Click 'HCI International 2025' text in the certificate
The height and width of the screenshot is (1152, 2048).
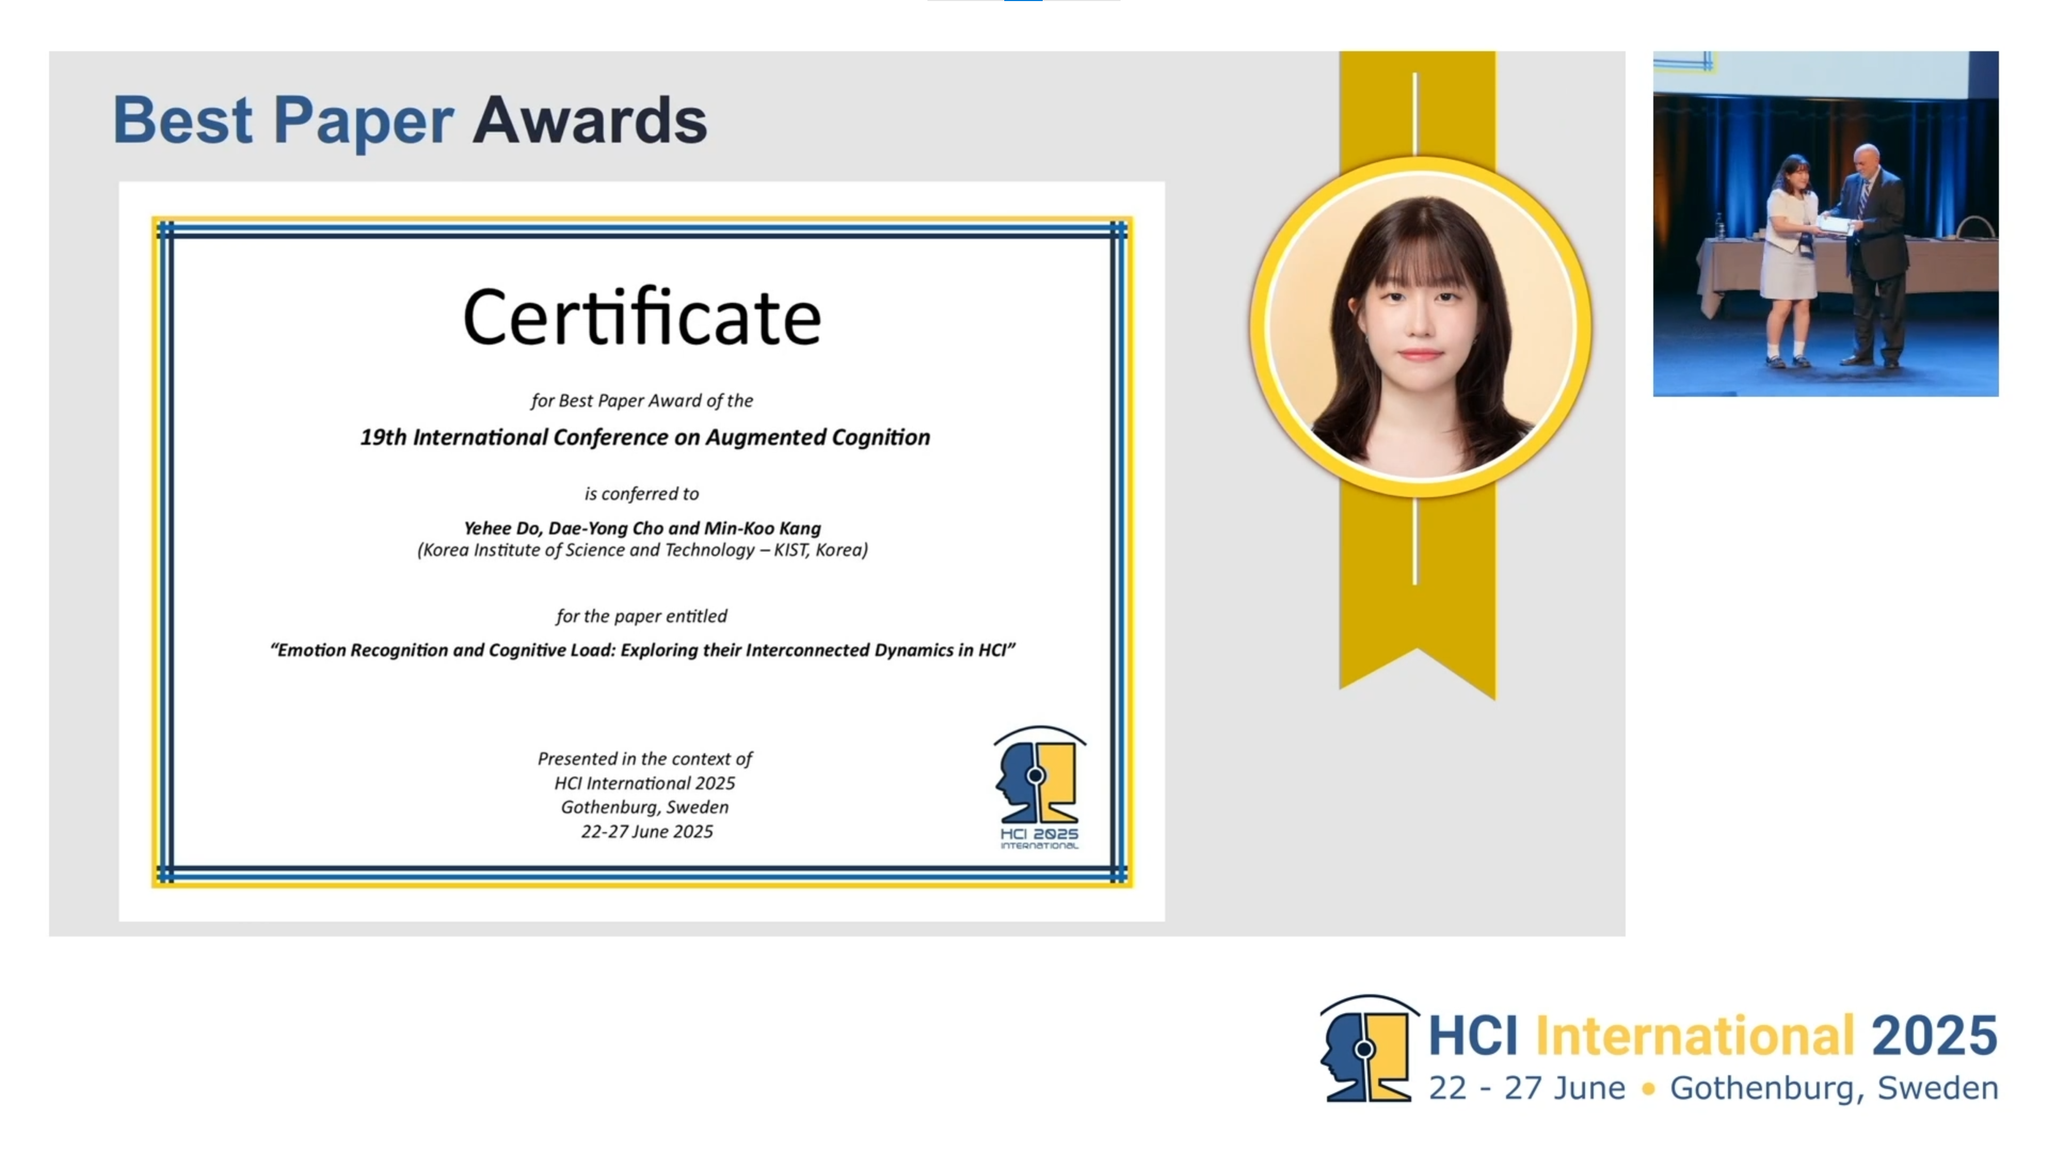coord(645,783)
